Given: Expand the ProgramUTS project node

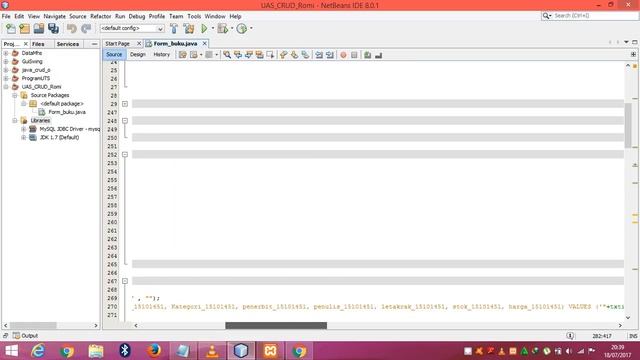Looking at the screenshot, I should [6, 78].
